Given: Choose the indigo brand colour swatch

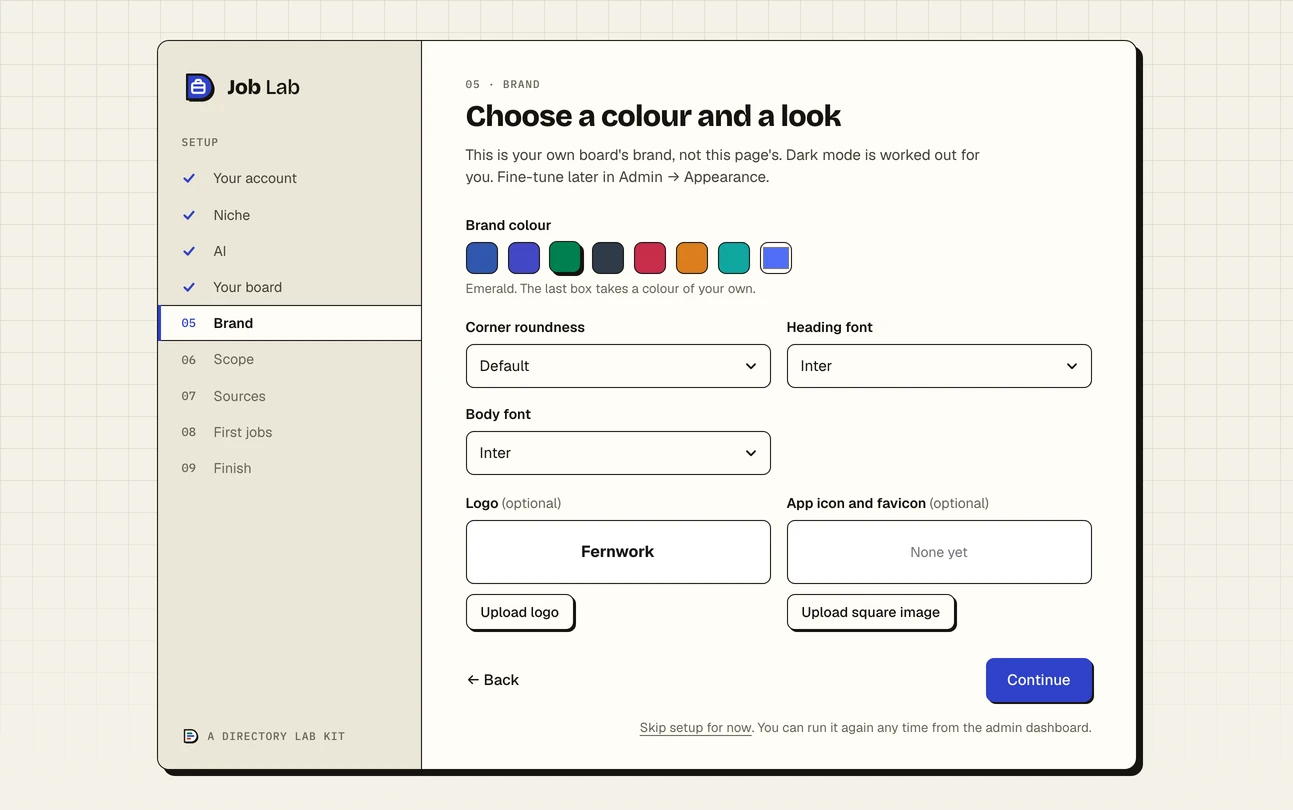Looking at the screenshot, I should pos(524,258).
